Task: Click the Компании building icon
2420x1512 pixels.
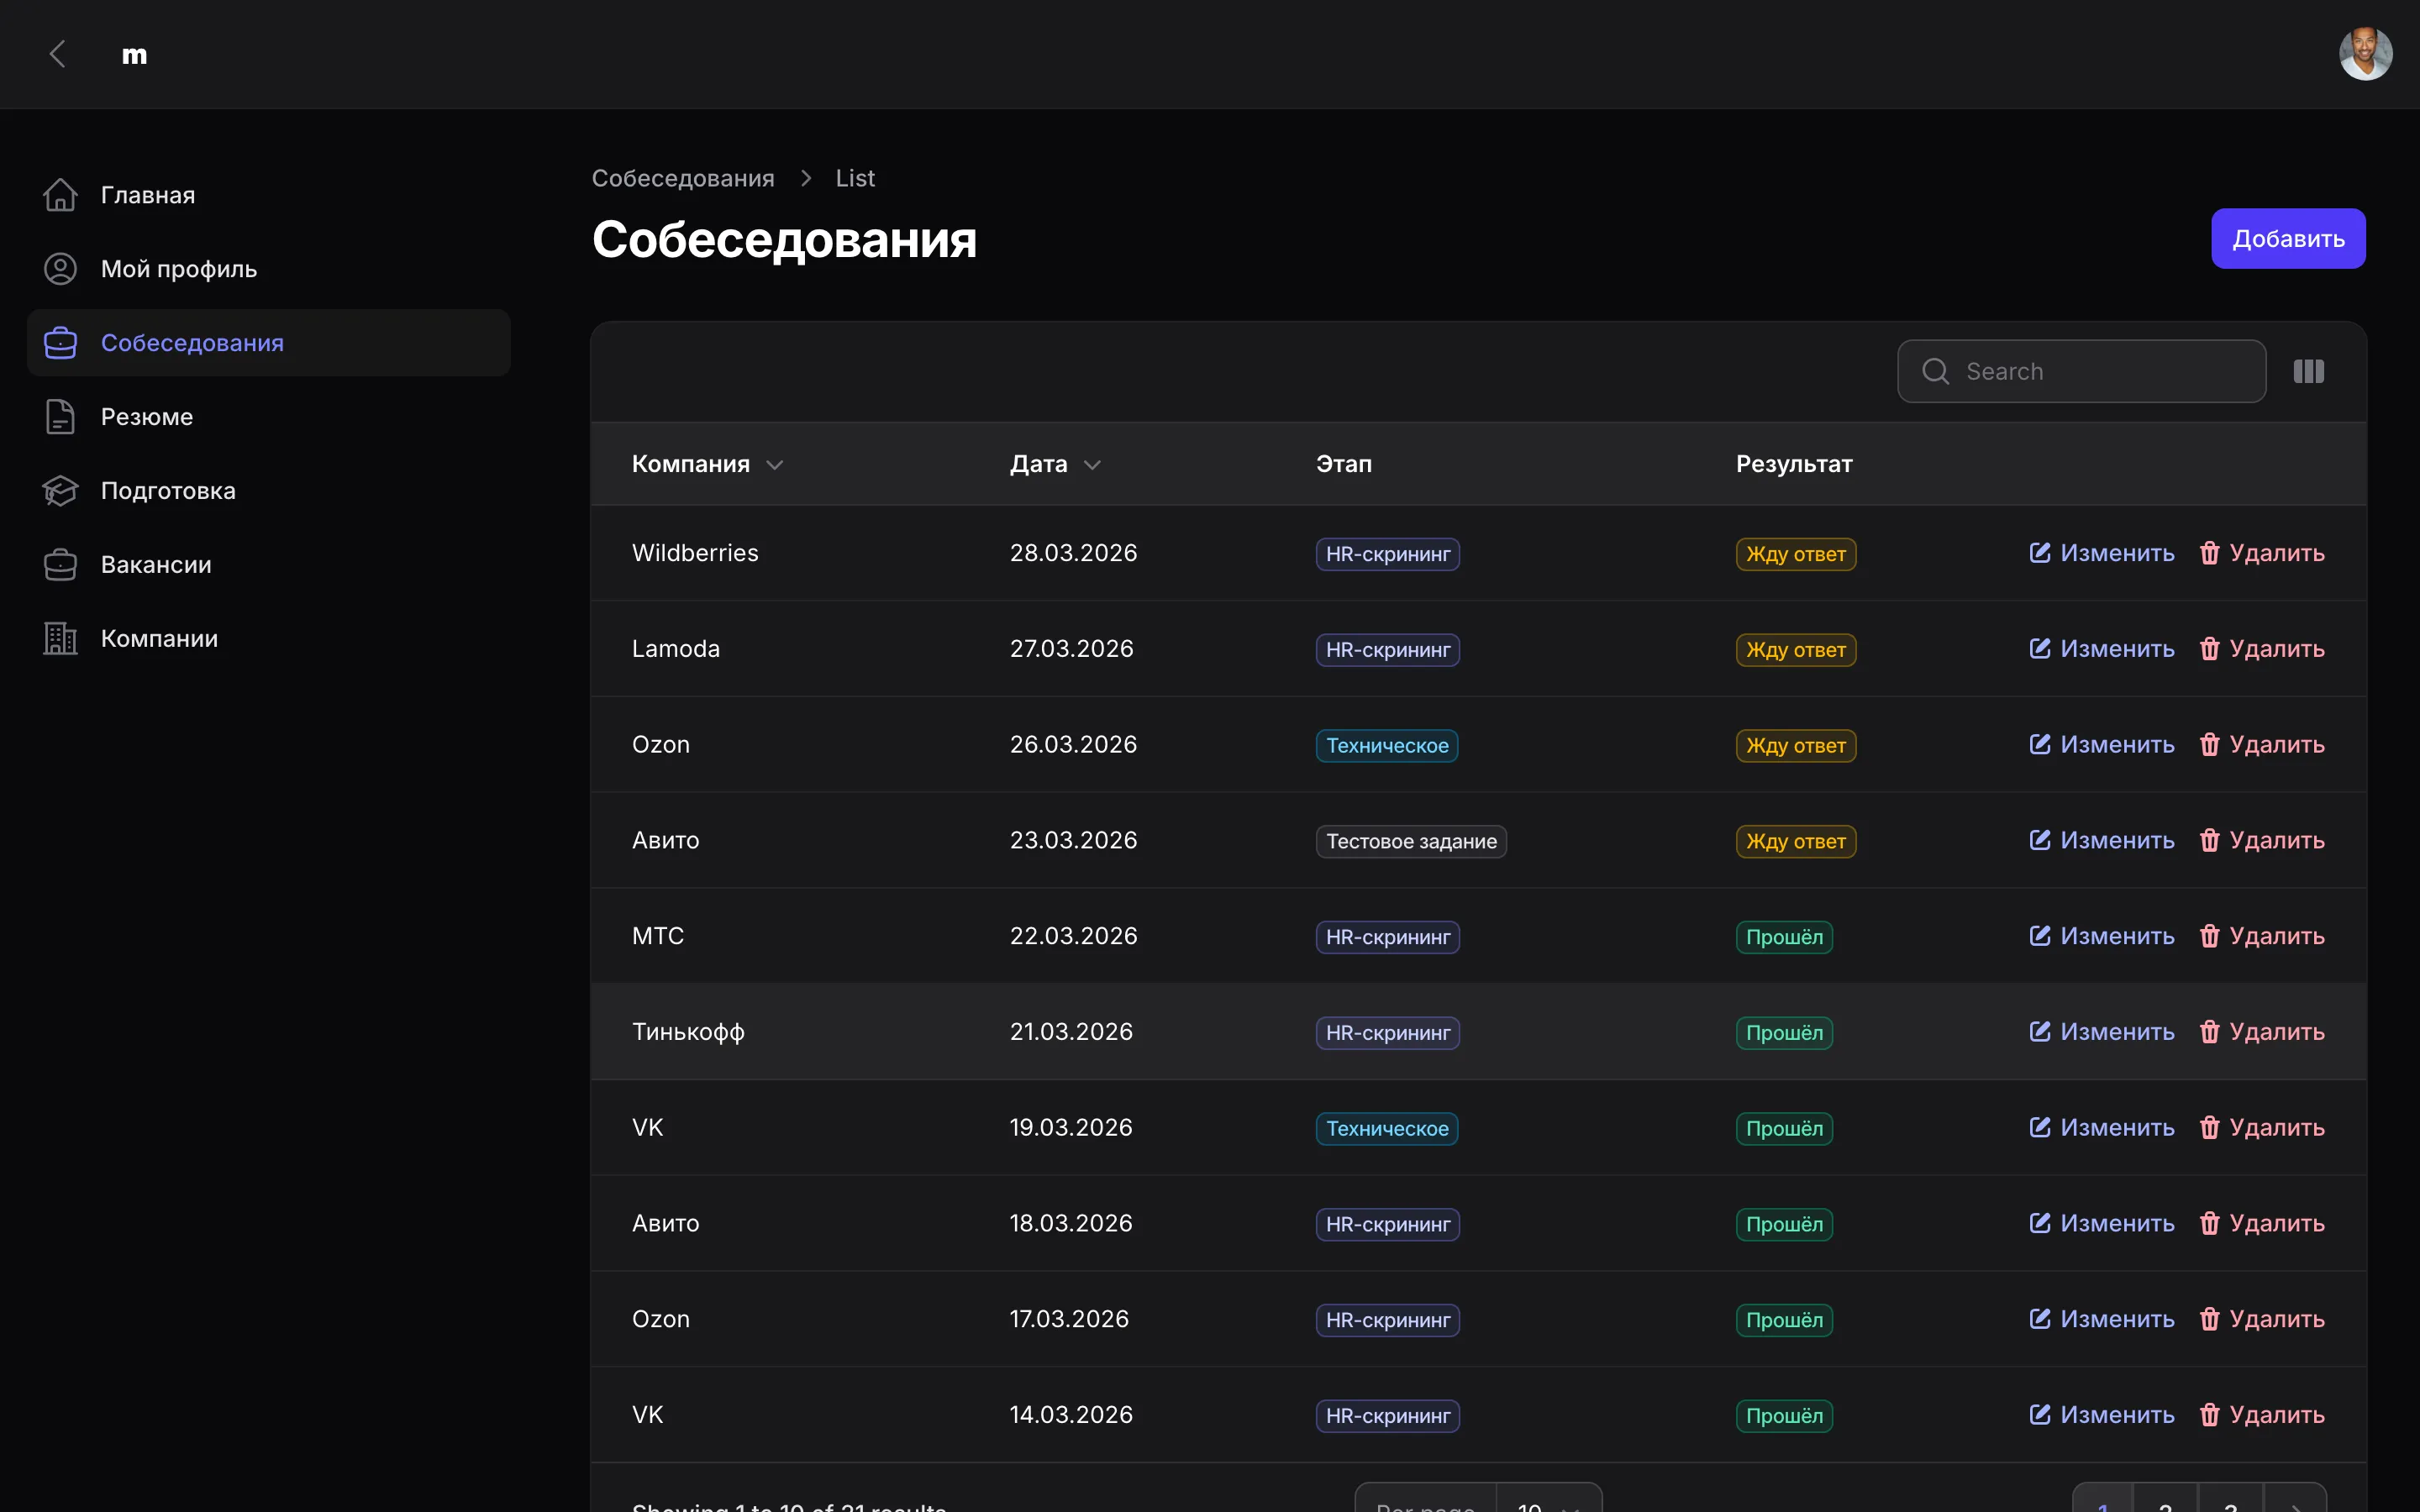Action: point(60,639)
